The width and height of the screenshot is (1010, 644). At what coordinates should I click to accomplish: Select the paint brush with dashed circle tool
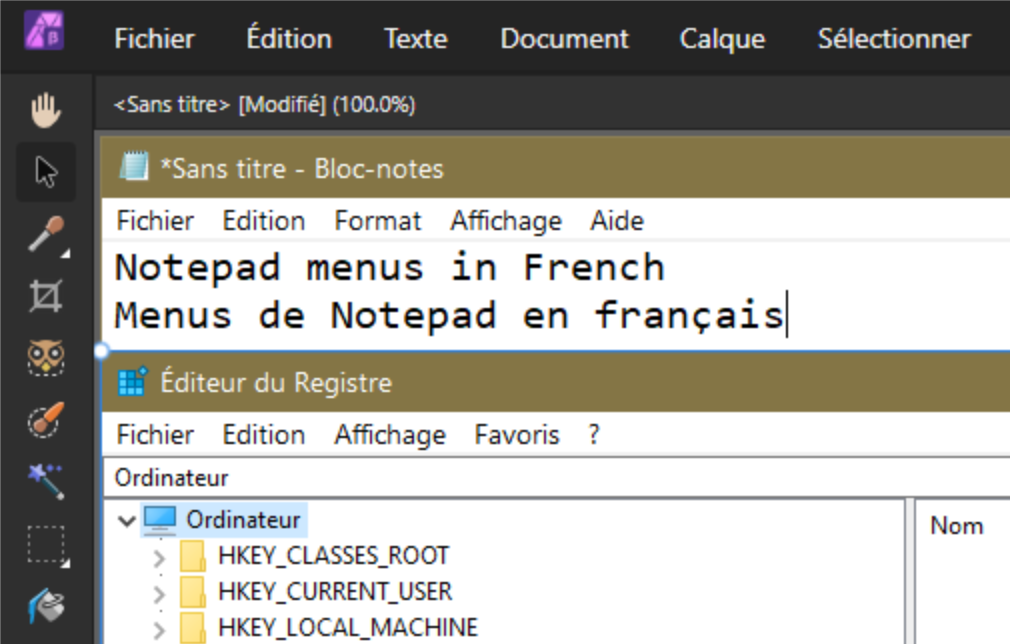tap(46, 420)
